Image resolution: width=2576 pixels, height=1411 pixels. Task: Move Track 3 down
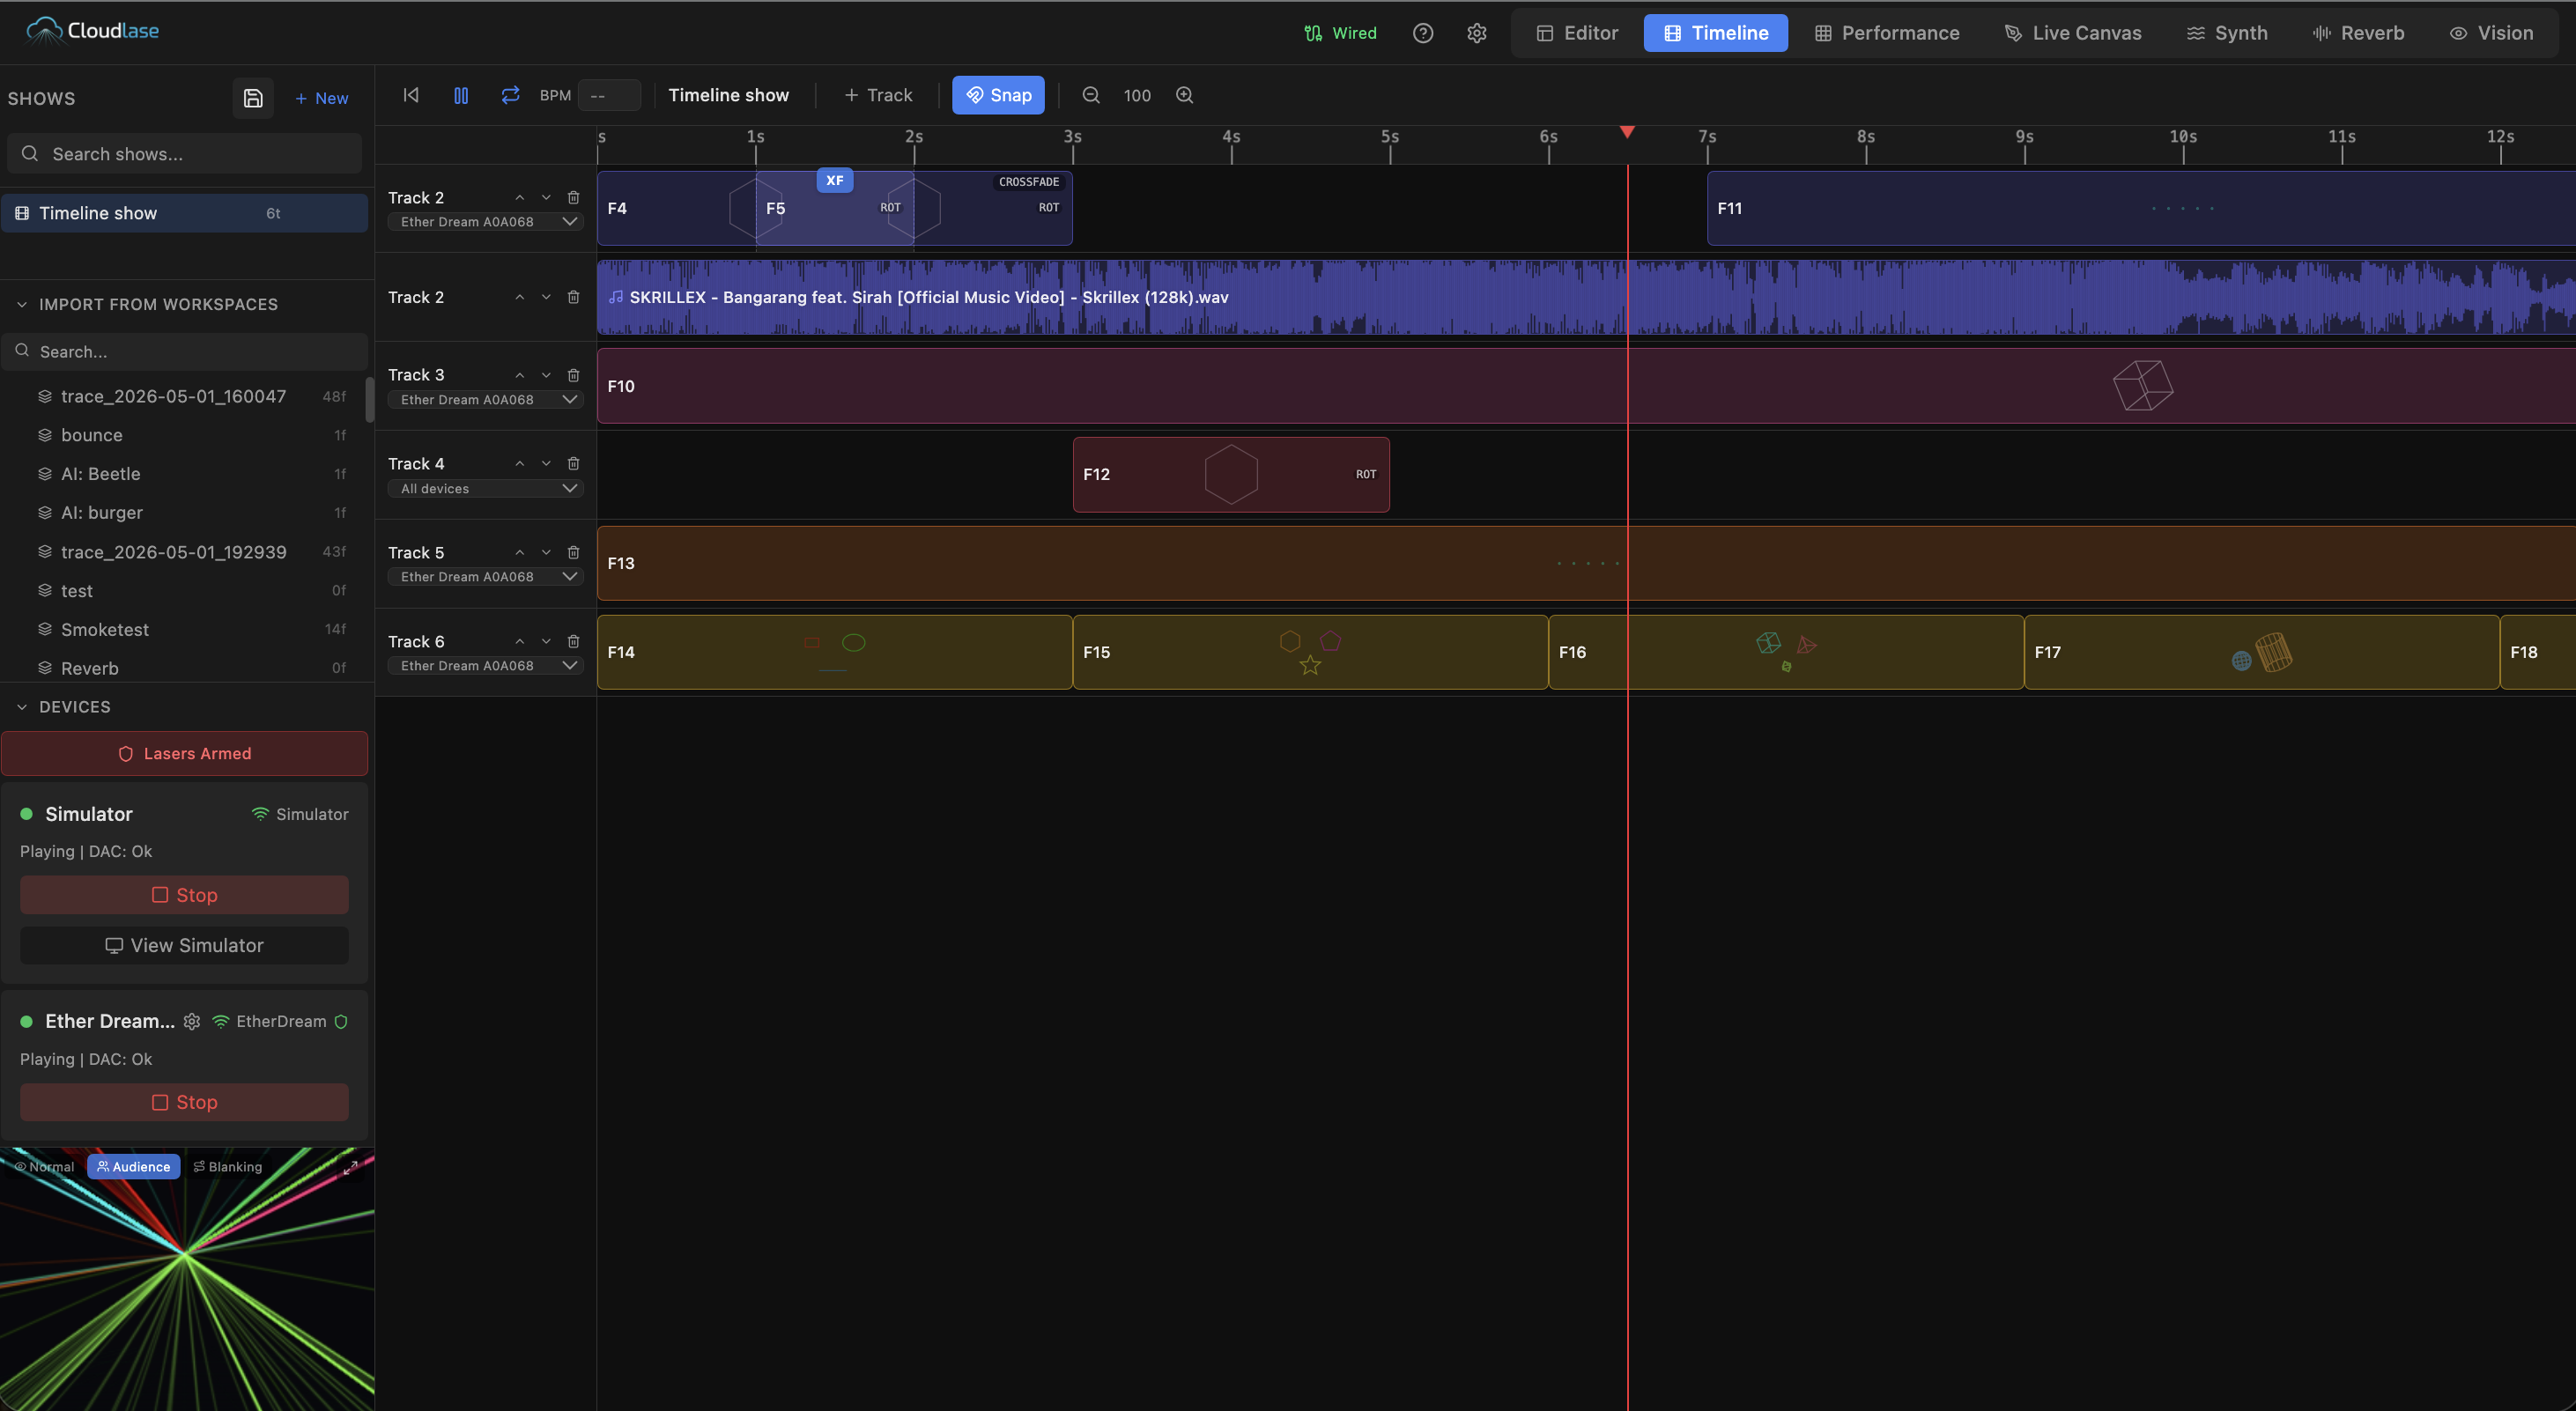coord(546,375)
